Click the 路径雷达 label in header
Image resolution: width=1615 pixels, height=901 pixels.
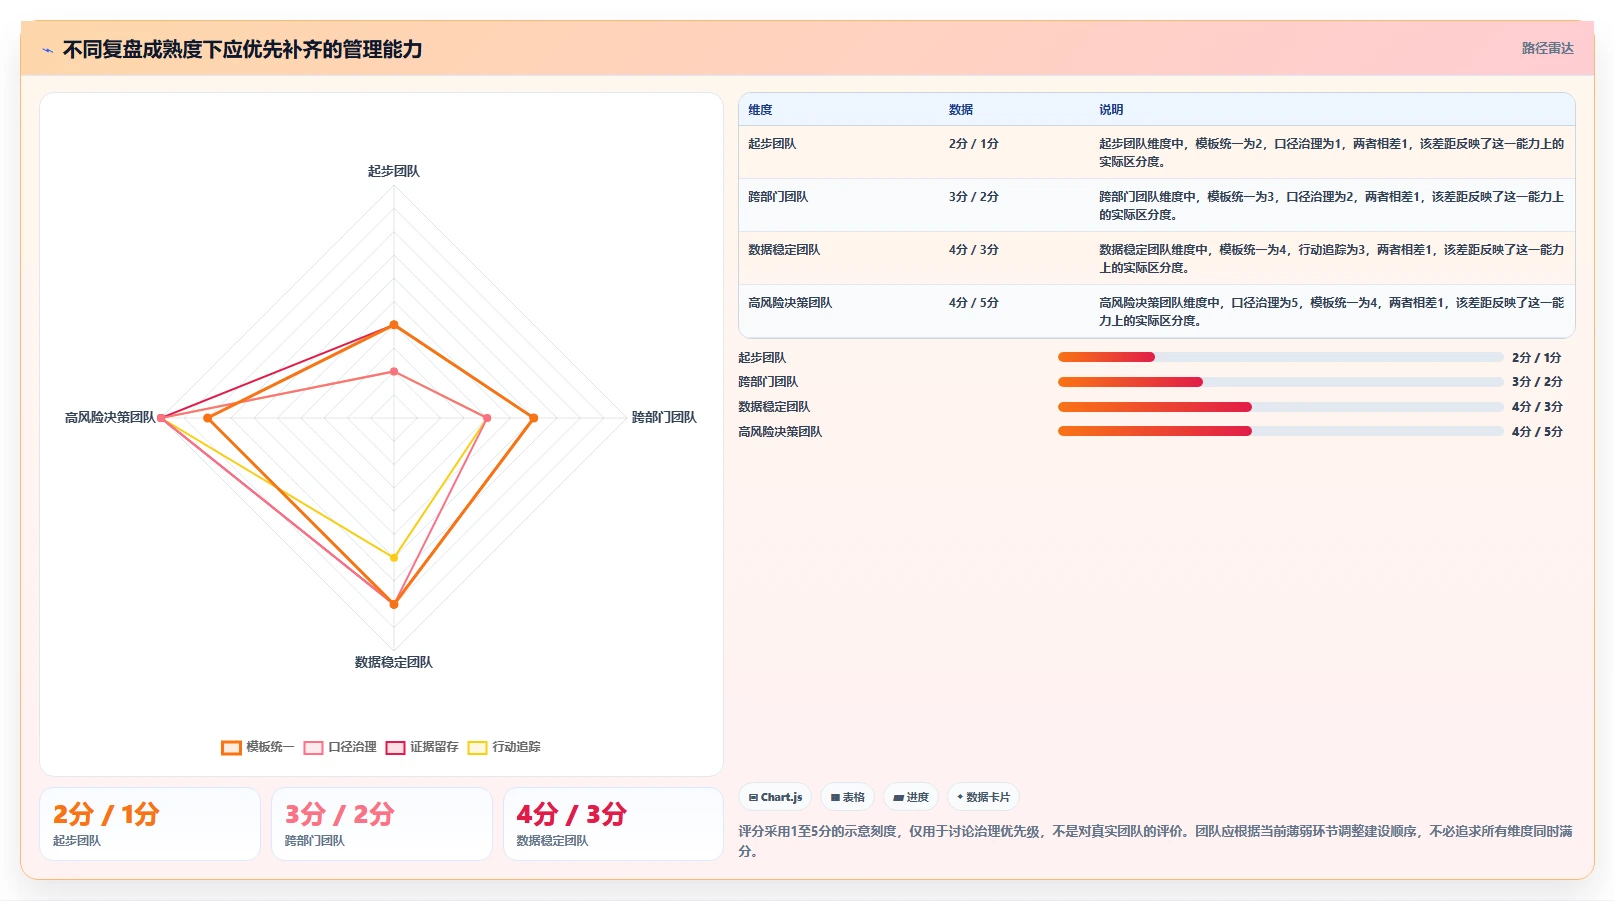click(1547, 48)
